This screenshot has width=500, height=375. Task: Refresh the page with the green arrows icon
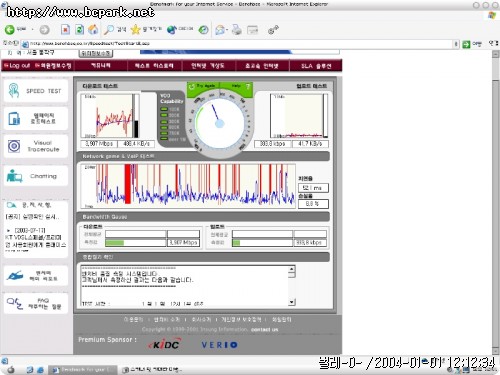[x=79, y=30]
